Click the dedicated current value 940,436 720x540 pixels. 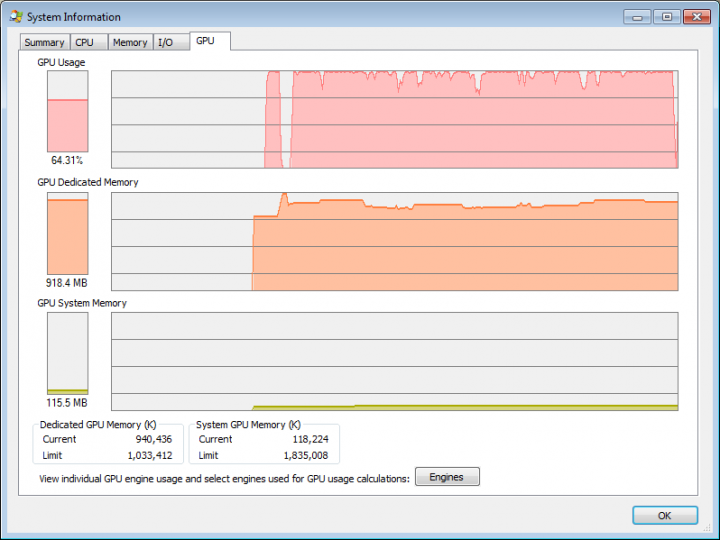click(153, 439)
